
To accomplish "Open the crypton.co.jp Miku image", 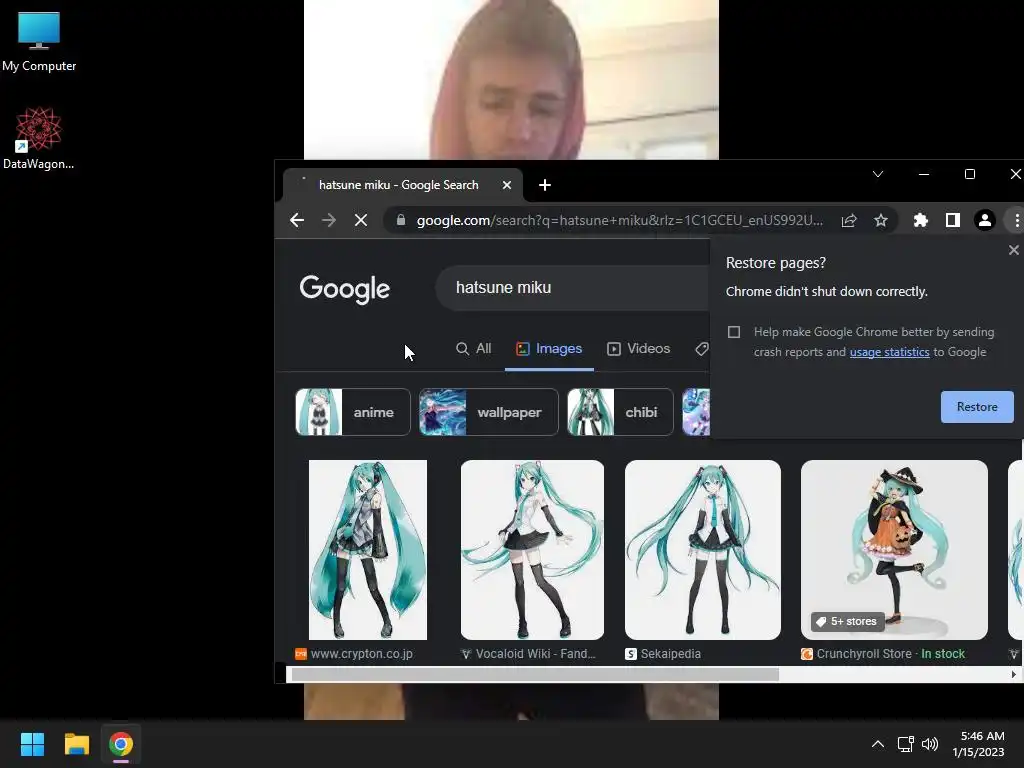I will pyautogui.click(x=368, y=550).
